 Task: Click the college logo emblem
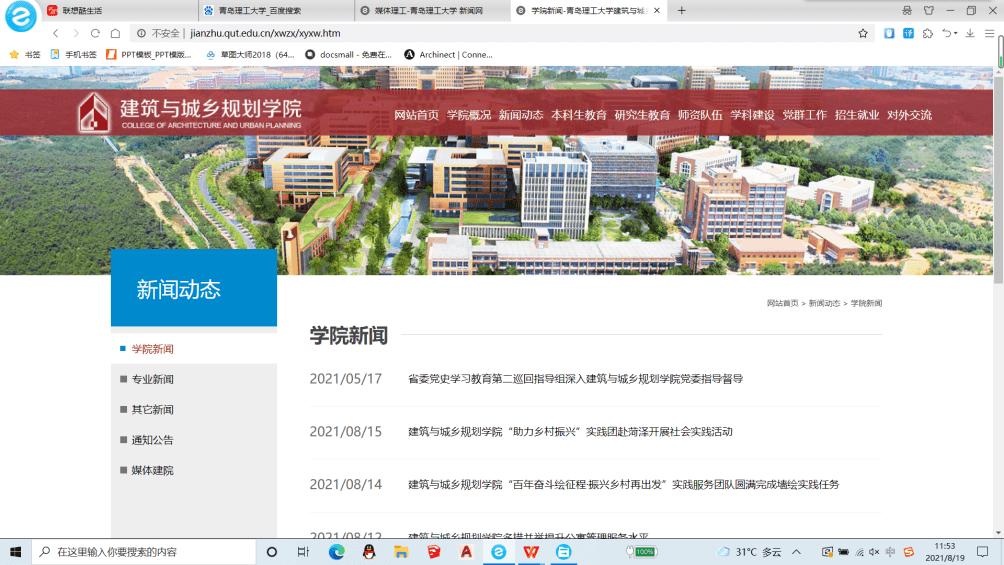click(x=93, y=113)
